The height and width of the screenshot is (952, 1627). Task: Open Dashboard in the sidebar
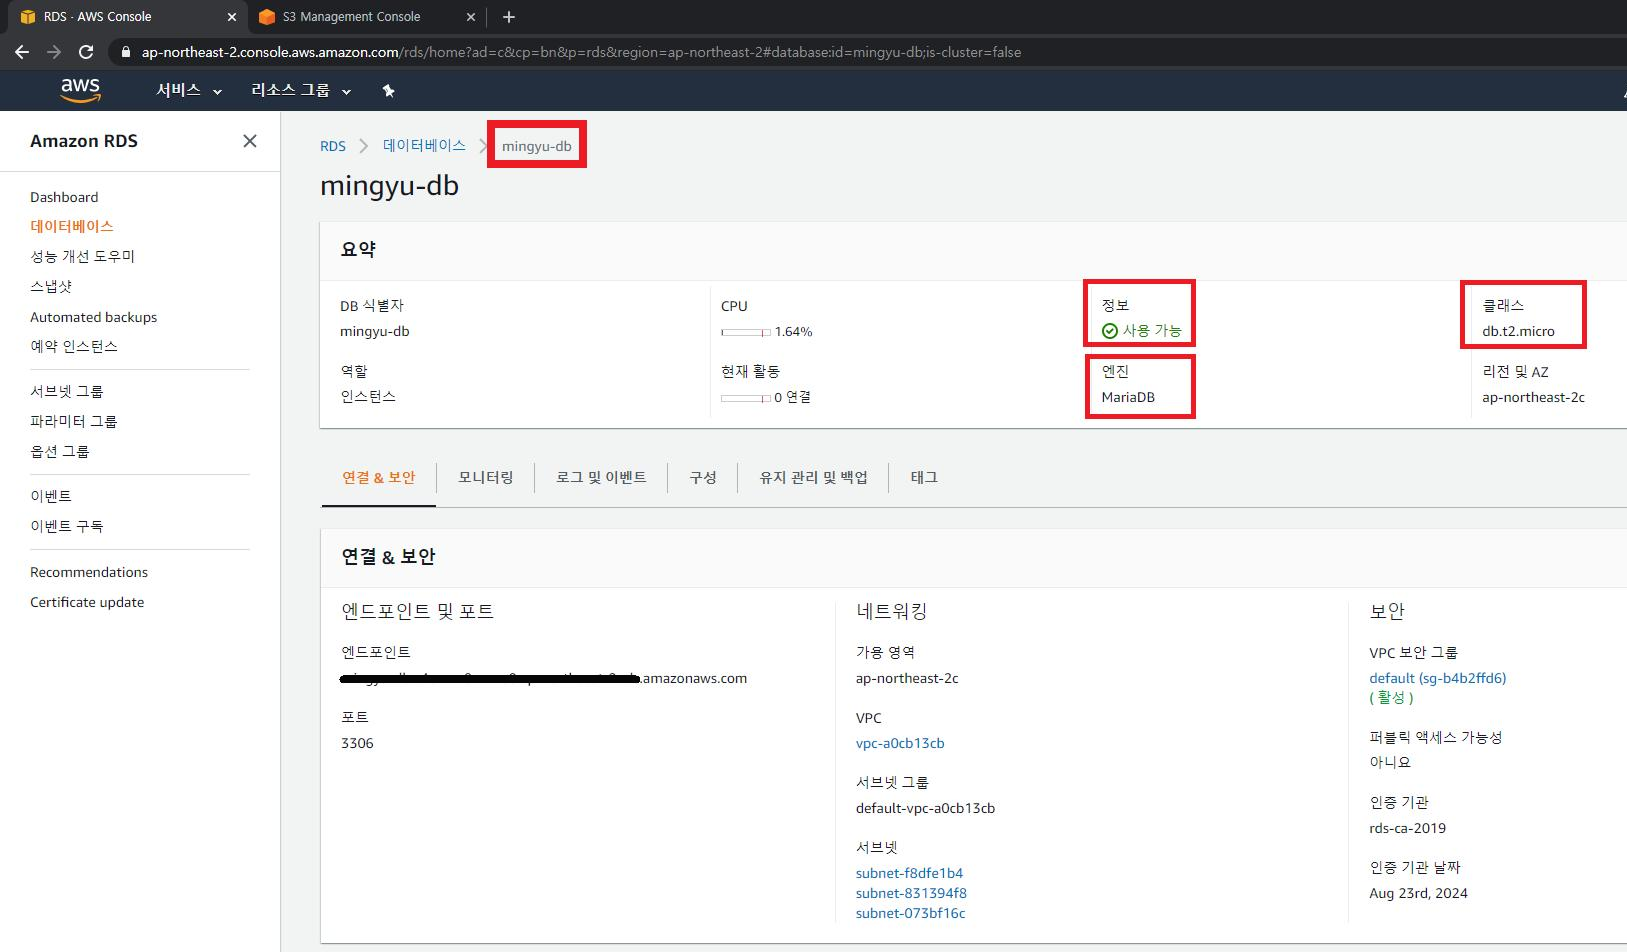click(64, 197)
